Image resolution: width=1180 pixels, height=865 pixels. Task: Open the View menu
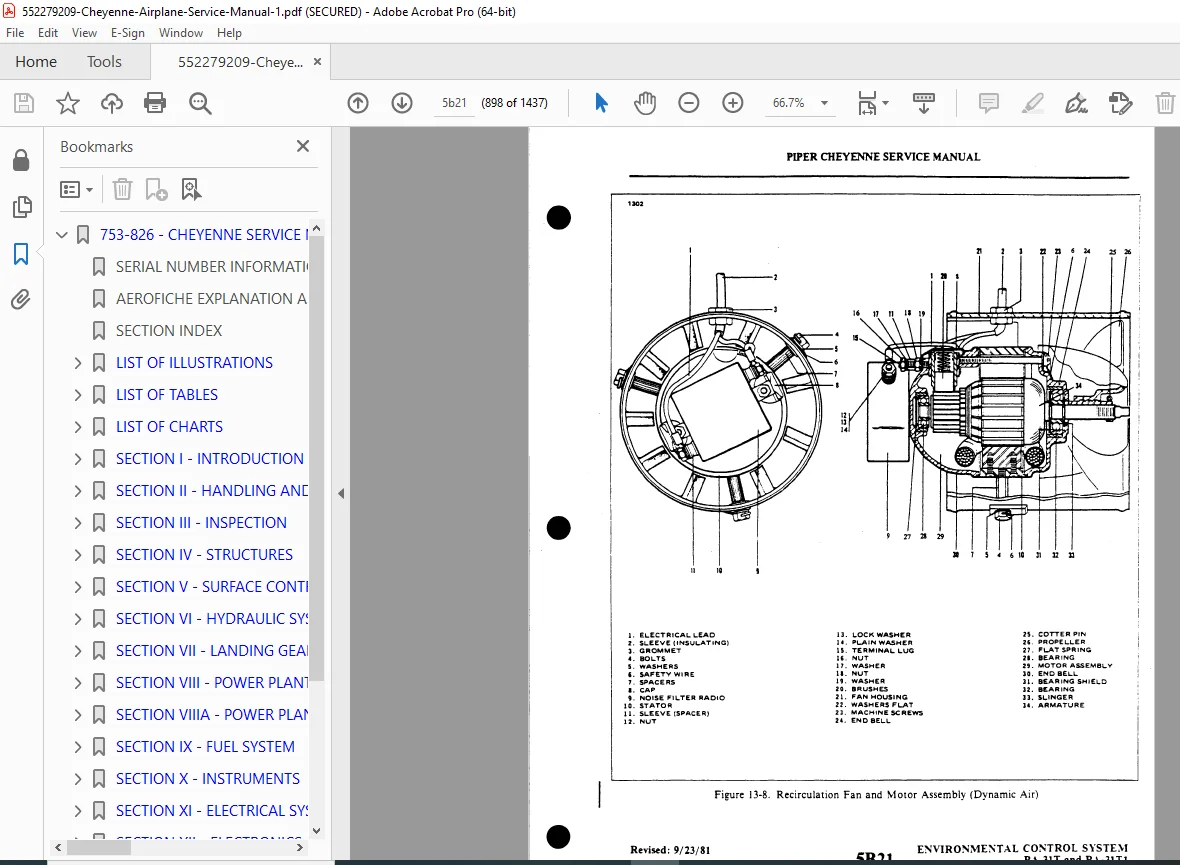pyautogui.click(x=84, y=33)
